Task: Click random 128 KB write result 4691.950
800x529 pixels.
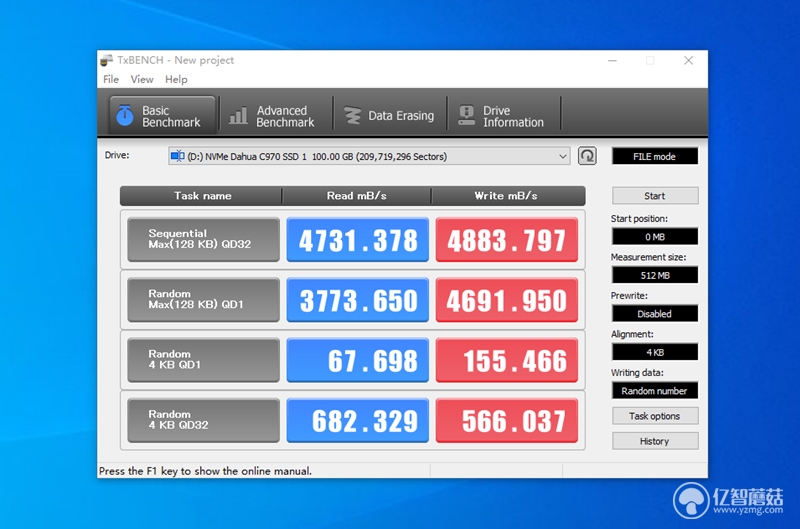Action: click(507, 300)
